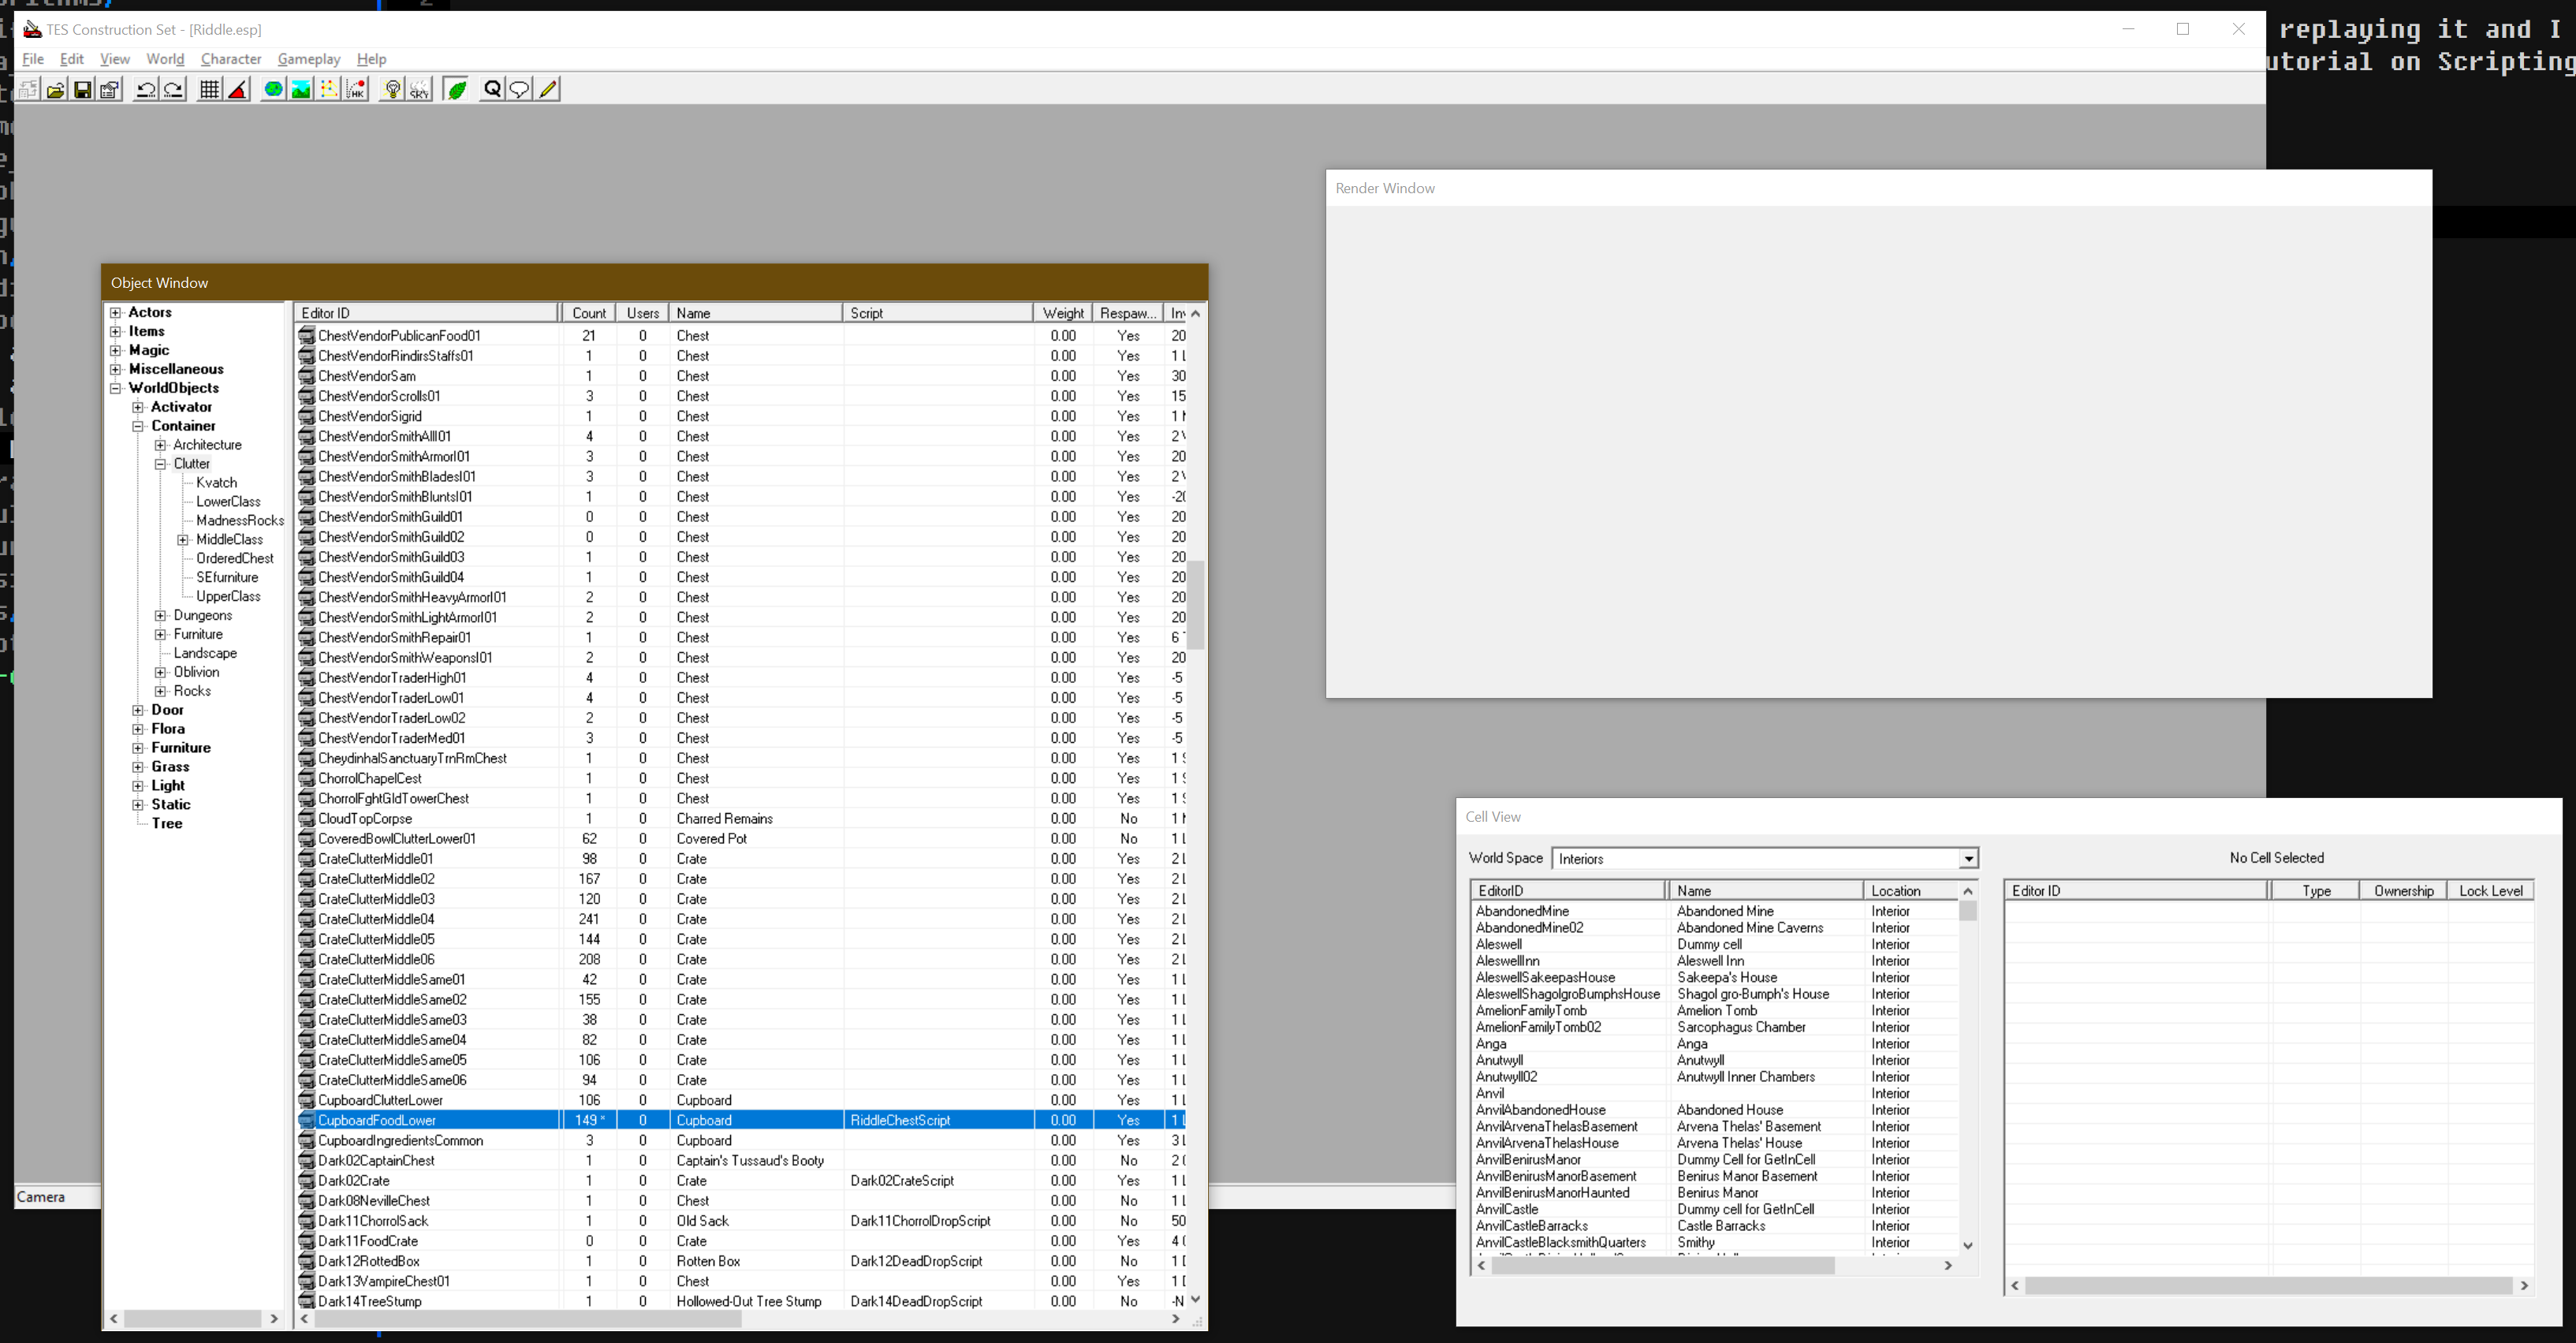Open Quests via the Q icon
This screenshot has width=2576, height=1343.
click(x=492, y=90)
